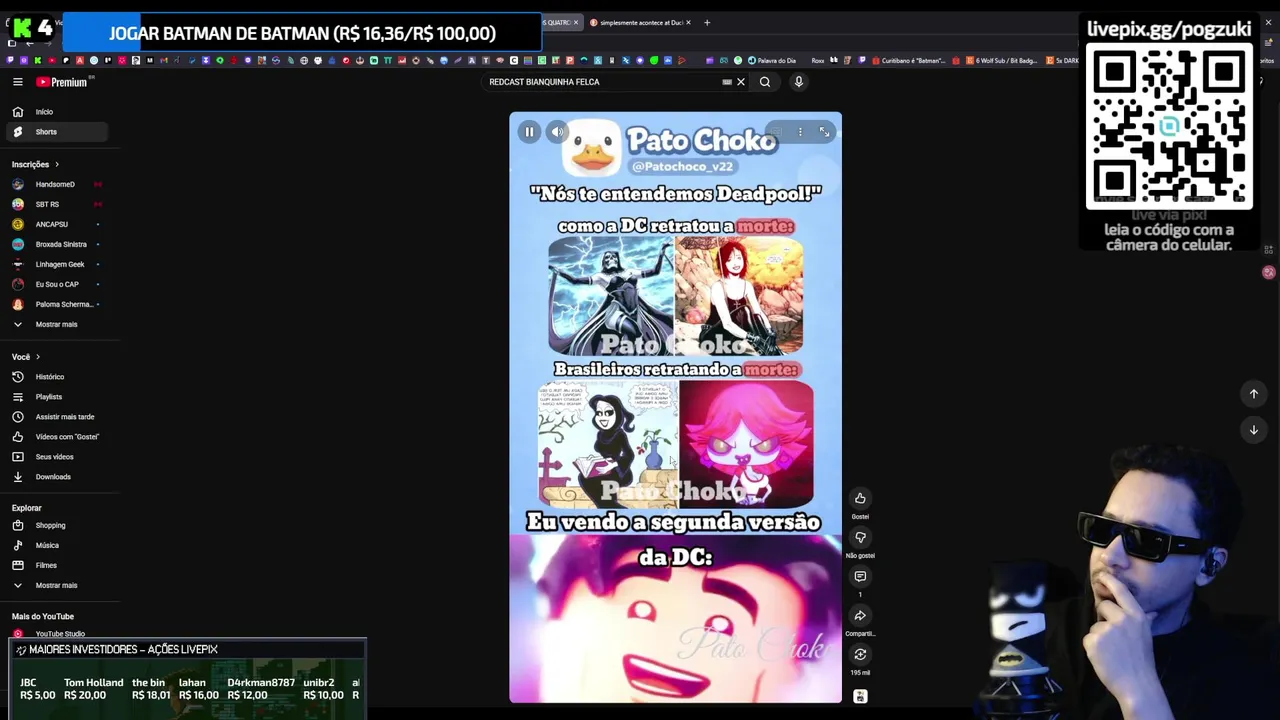Open the Short's comments panel
Screen dimensions: 1280x720
[860, 576]
